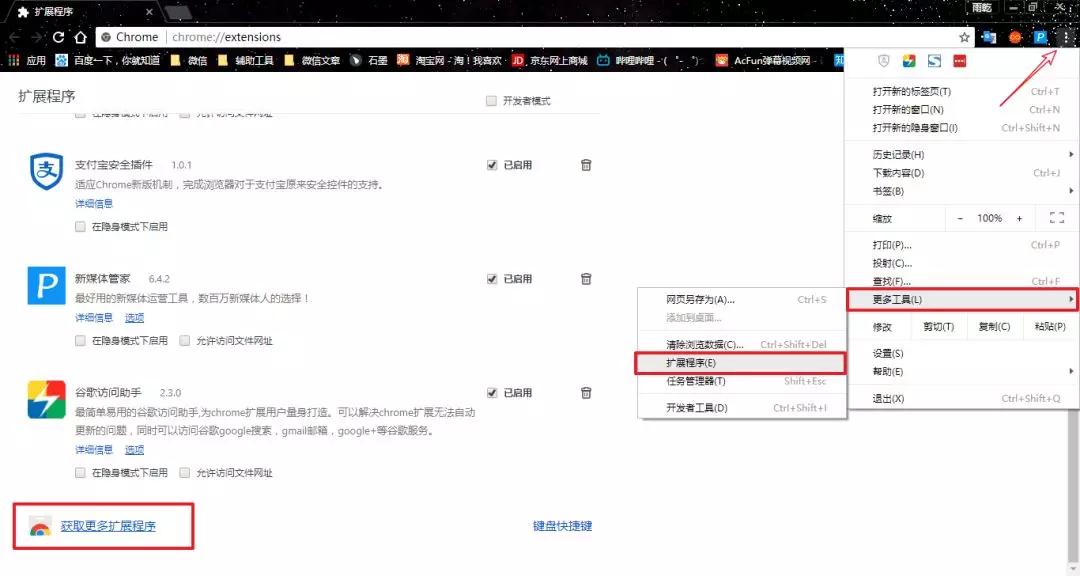1080x576 pixels.
Task: Open the 微信文章 bookmark folder
Action: (x=312, y=61)
